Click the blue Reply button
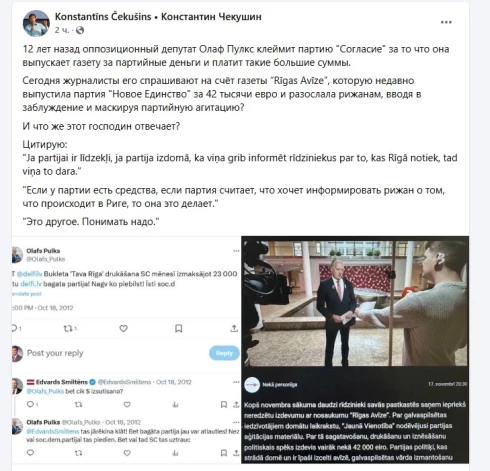The image size is (490, 471). [224, 353]
